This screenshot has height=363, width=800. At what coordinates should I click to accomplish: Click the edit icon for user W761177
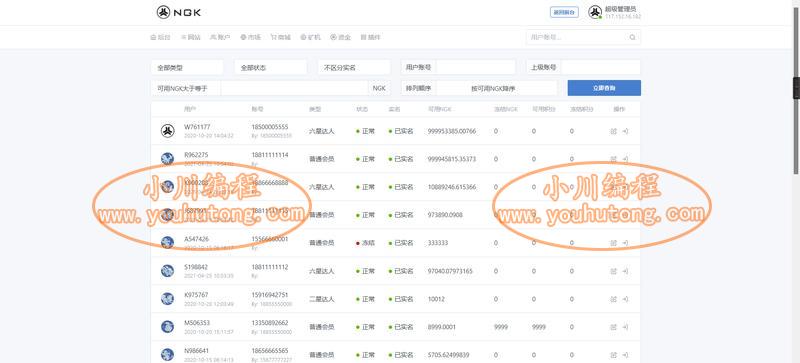[x=614, y=131]
